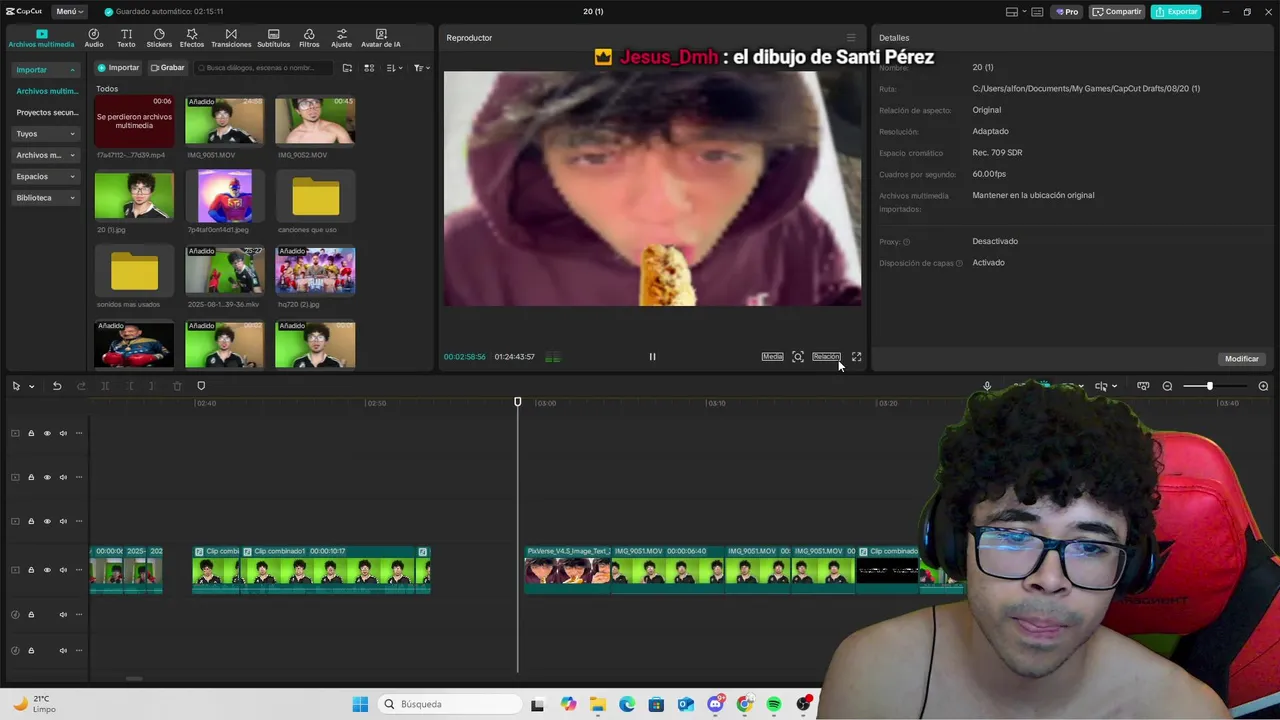Select the pointer selection tool in timeline toolbar
The height and width of the screenshot is (720, 1280).
tap(16, 386)
